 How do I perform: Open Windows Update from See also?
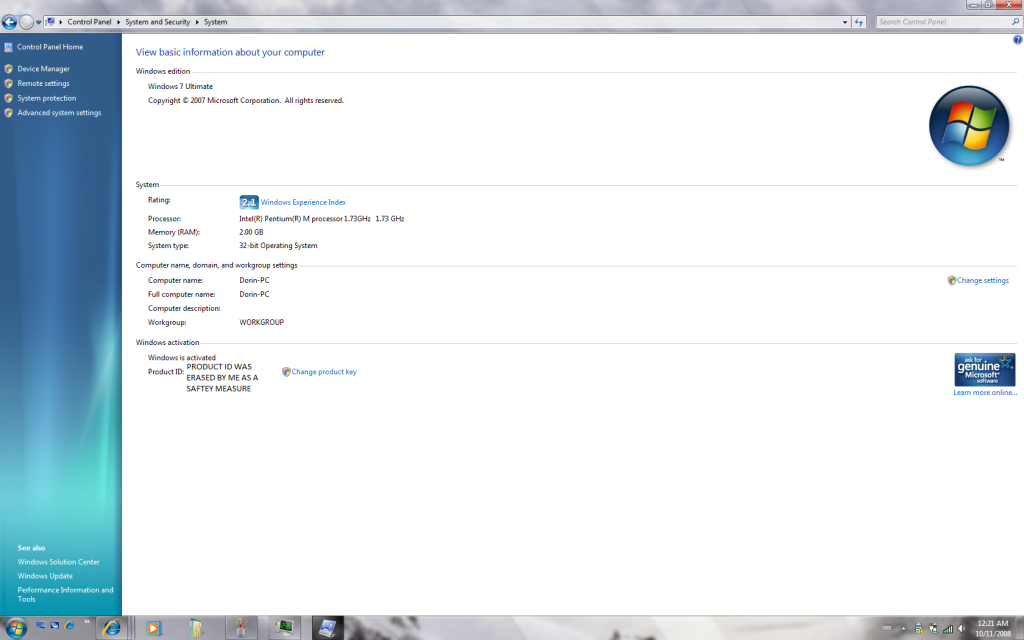coord(45,576)
